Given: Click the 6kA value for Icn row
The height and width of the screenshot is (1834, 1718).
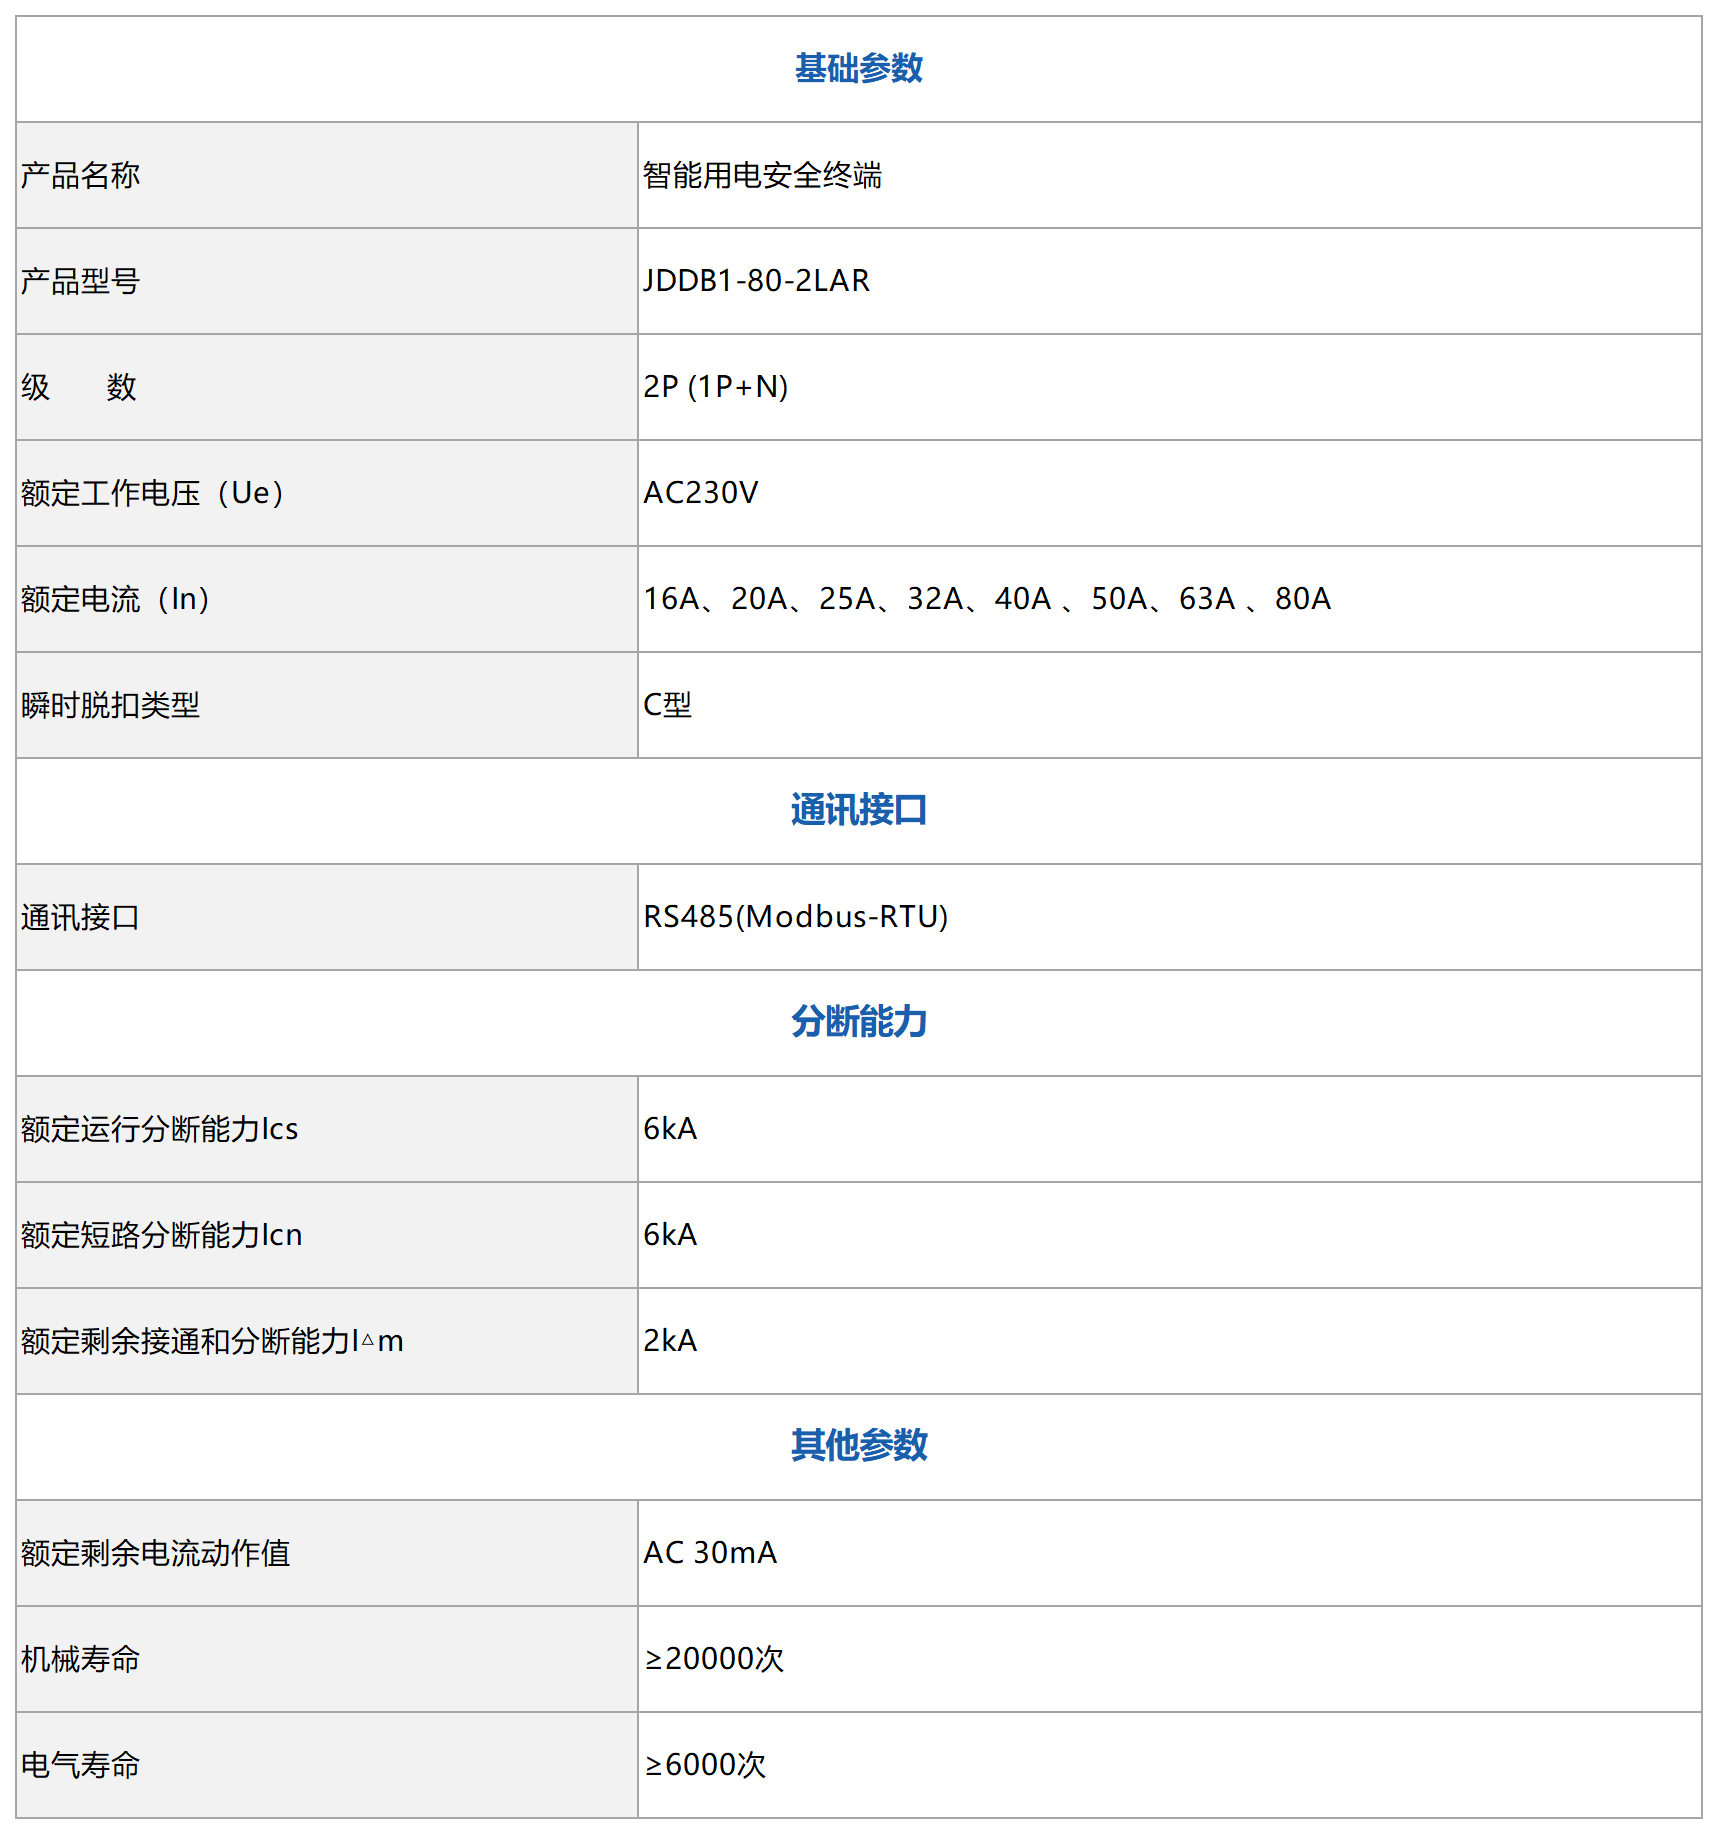Looking at the screenshot, I should tap(669, 1235).
